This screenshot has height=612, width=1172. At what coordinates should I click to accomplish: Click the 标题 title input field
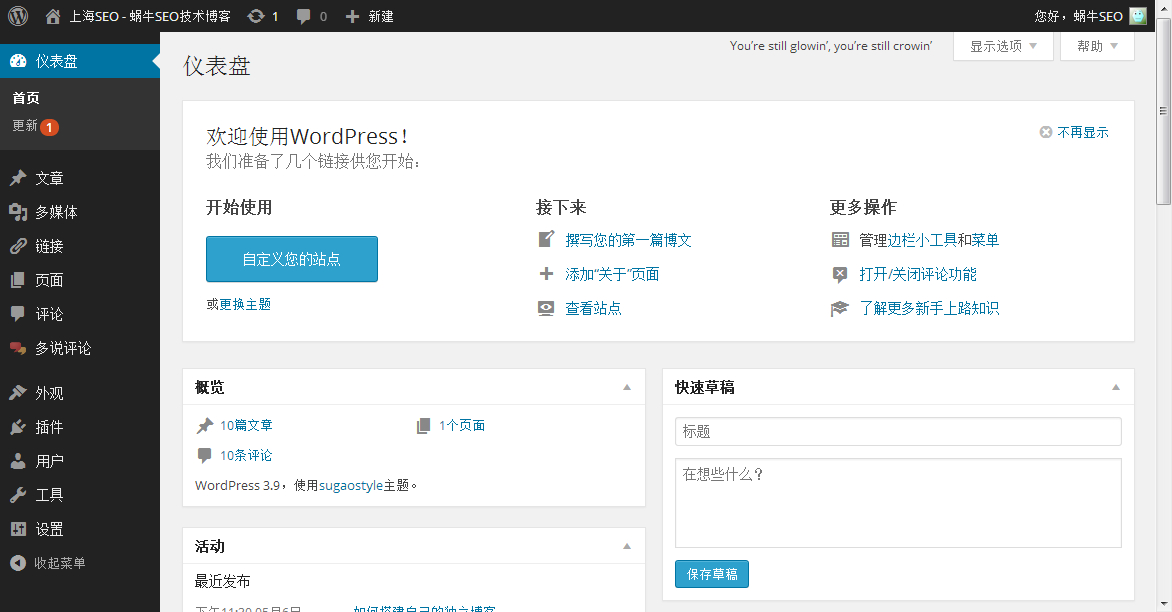(x=897, y=431)
